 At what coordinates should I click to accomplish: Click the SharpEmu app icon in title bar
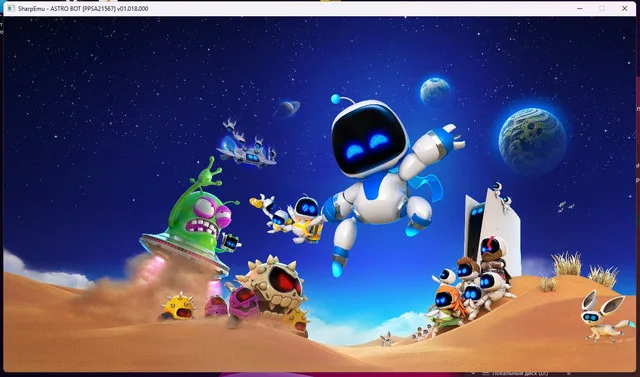(x=11, y=9)
